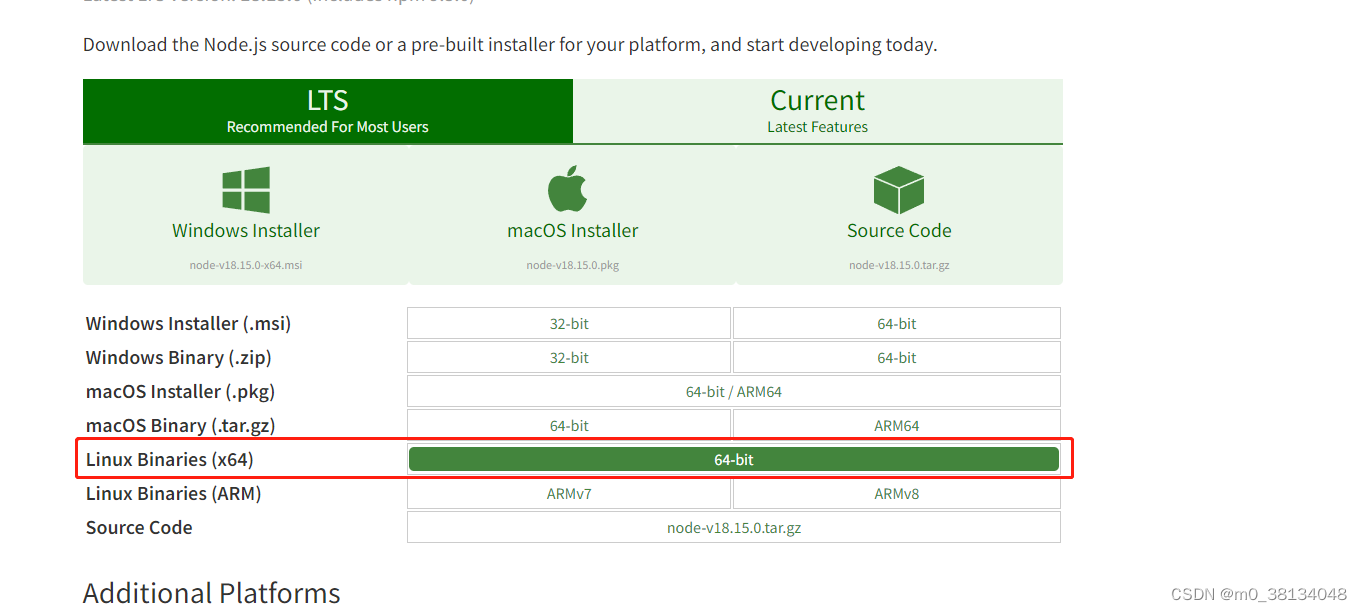The width and height of the screenshot is (1362, 612).
Task: Select 32-bit Windows Binary (.zip)
Action: (569, 357)
